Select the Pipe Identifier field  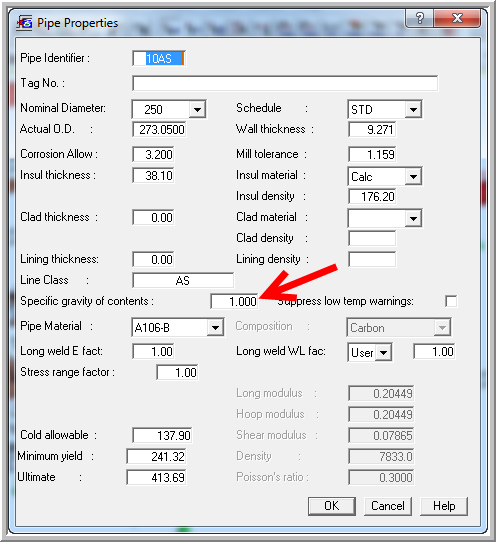[159, 58]
